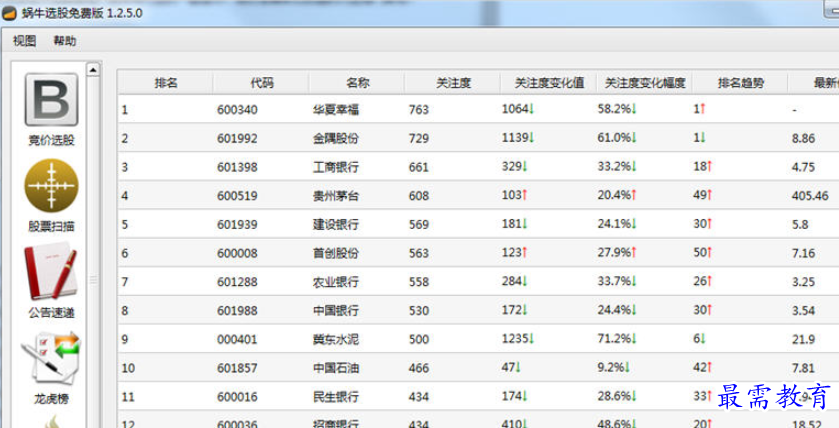Click the app logo in title bar
839x428 pixels.
point(9,13)
